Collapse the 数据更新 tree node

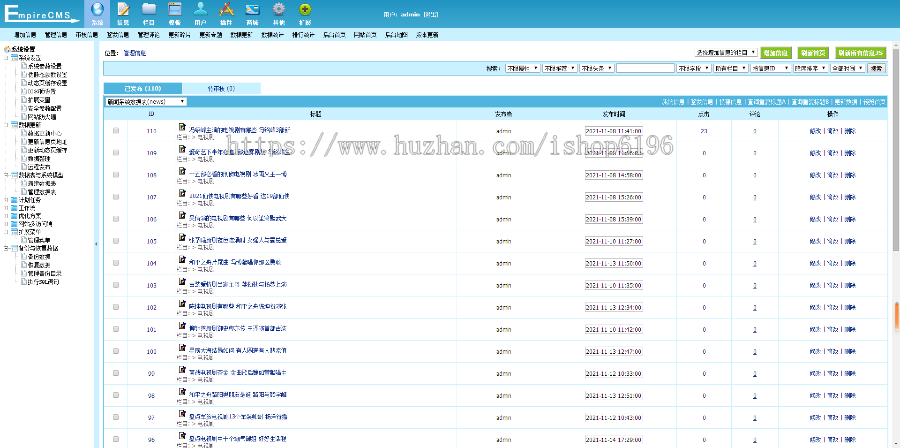(x=6, y=124)
